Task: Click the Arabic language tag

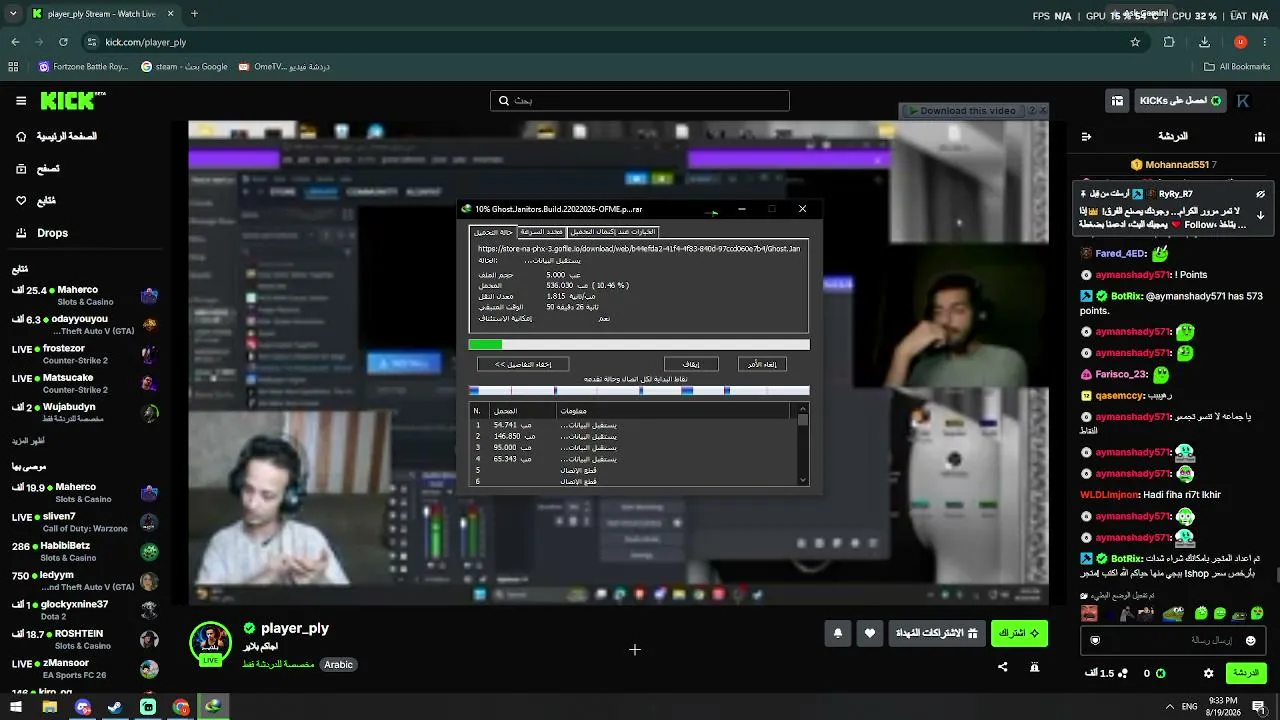Action: 338,665
